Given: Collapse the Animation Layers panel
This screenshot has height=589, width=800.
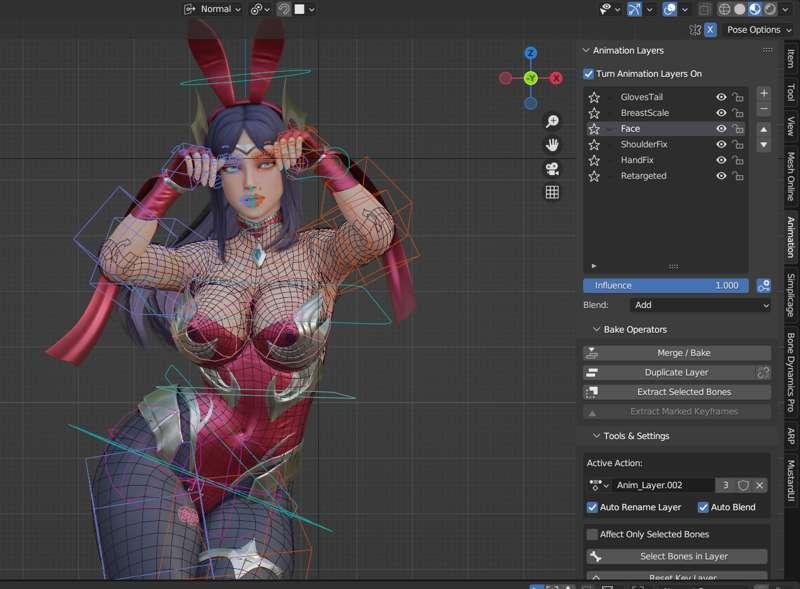Looking at the screenshot, I should pos(586,51).
